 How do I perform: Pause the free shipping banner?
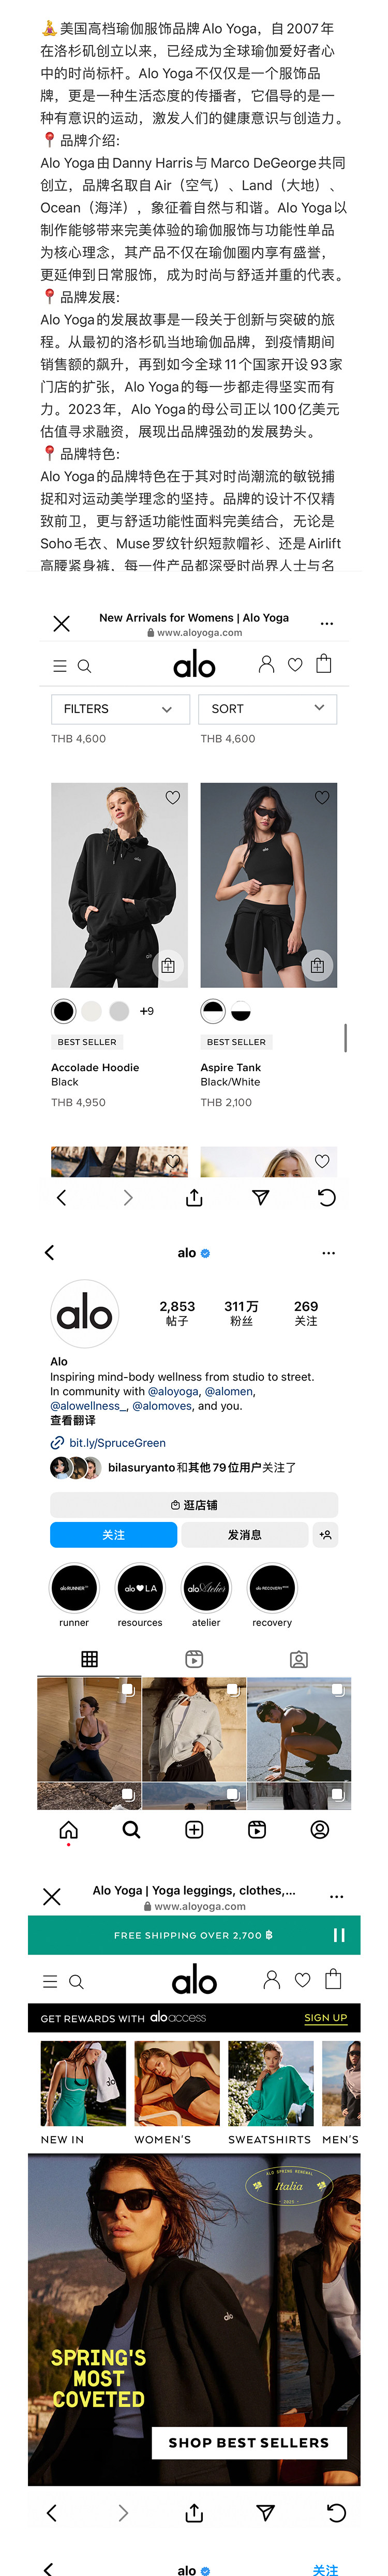point(339,1935)
